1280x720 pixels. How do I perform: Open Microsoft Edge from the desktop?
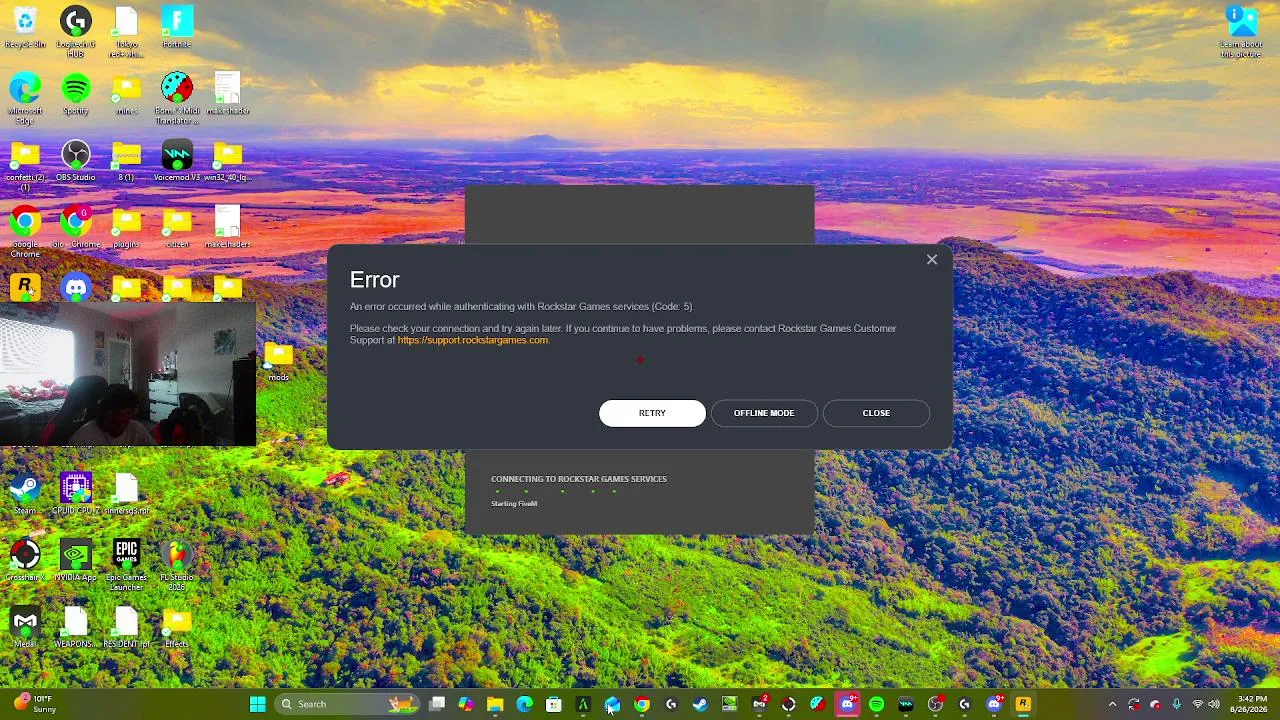point(25,98)
